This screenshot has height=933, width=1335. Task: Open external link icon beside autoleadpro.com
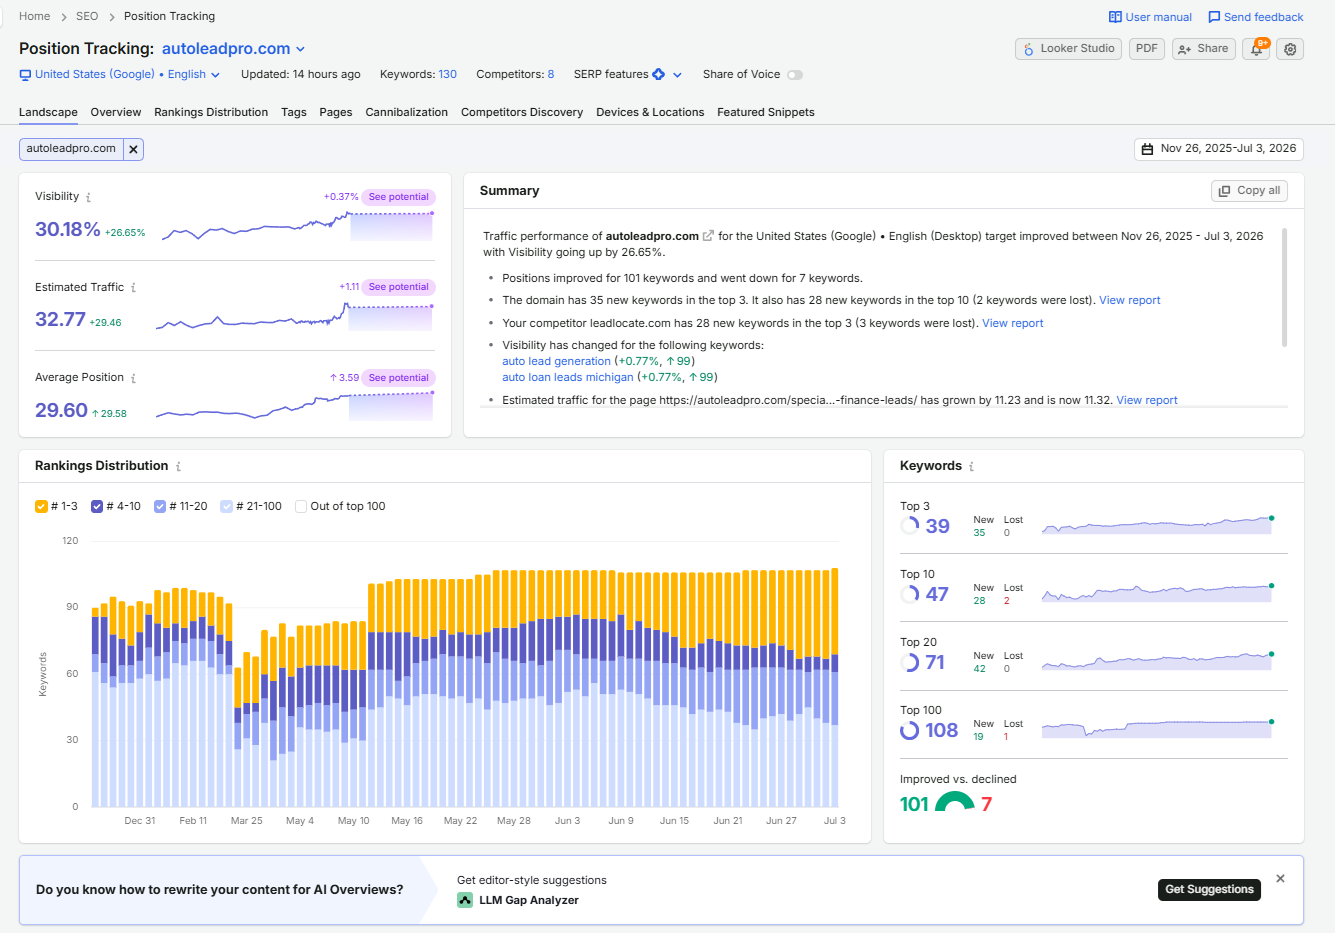coord(708,236)
